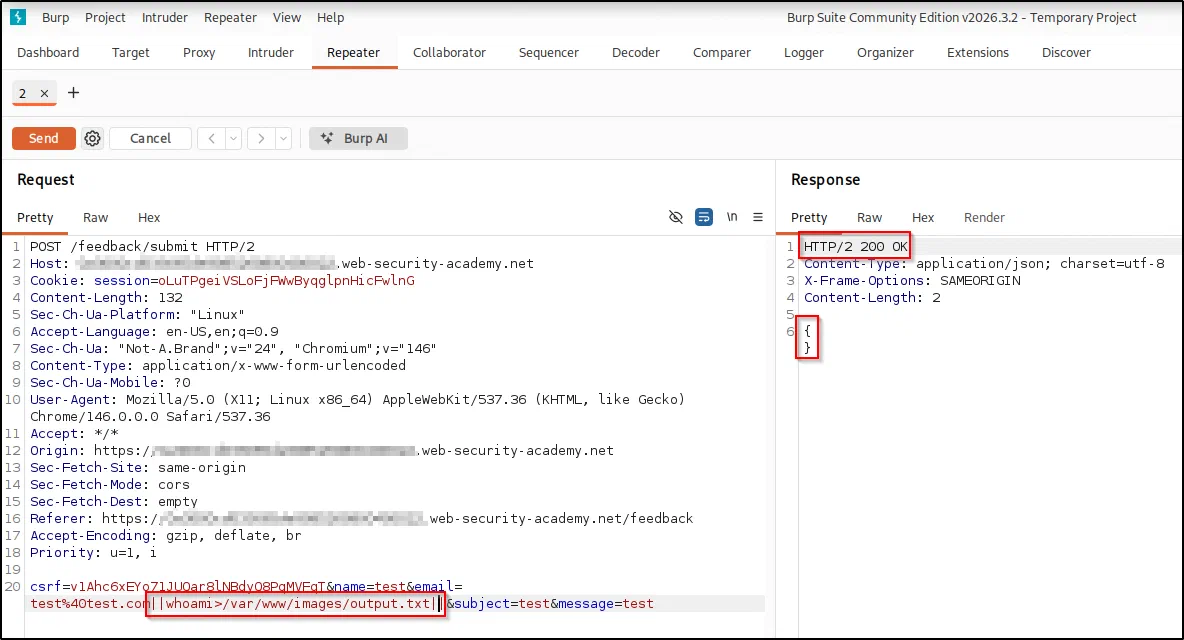Open the Help menu
Screen dimensions: 1184x640
(x=330, y=17)
